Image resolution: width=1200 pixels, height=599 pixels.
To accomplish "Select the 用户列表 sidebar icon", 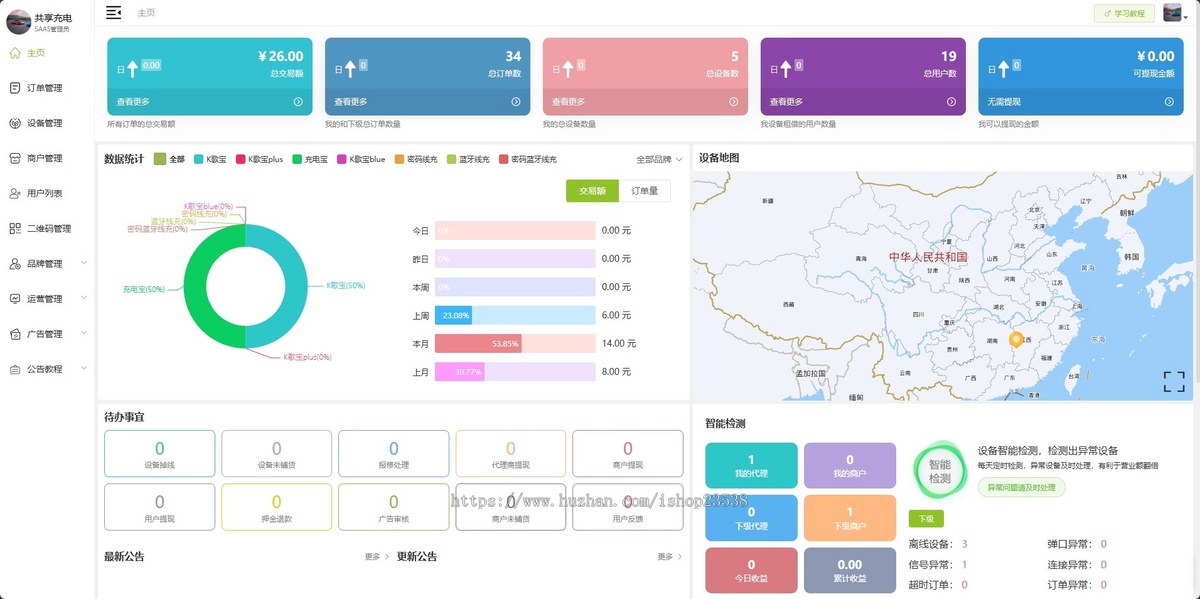I will coord(13,192).
